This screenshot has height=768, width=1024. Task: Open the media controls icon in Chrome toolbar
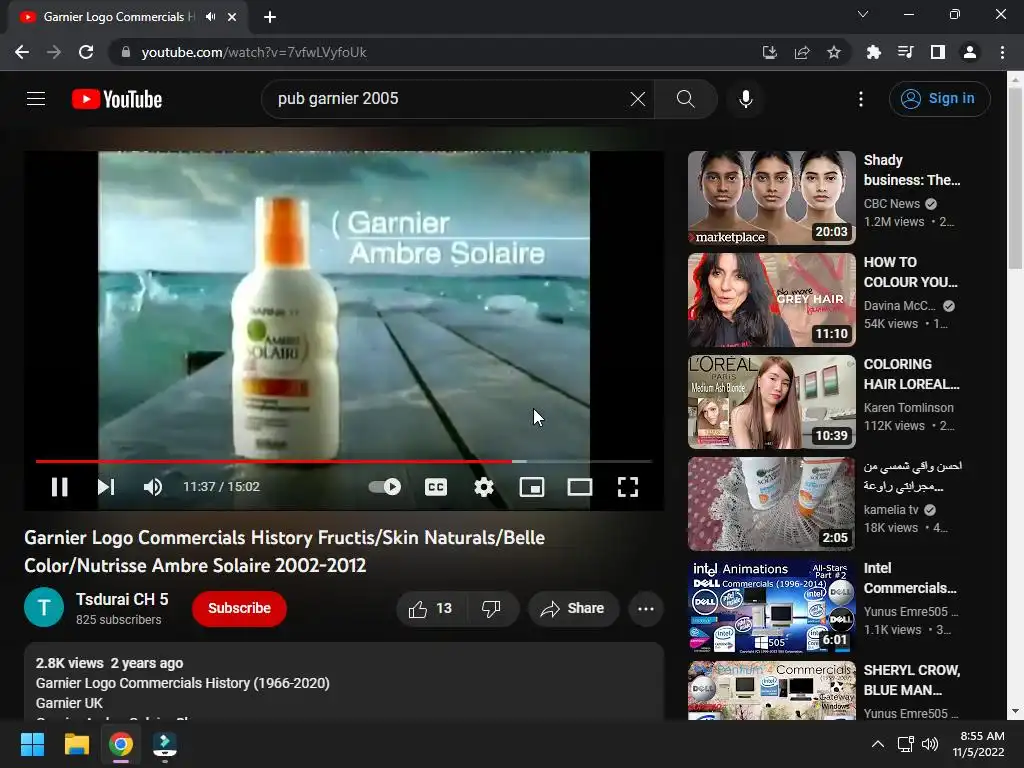coord(906,52)
